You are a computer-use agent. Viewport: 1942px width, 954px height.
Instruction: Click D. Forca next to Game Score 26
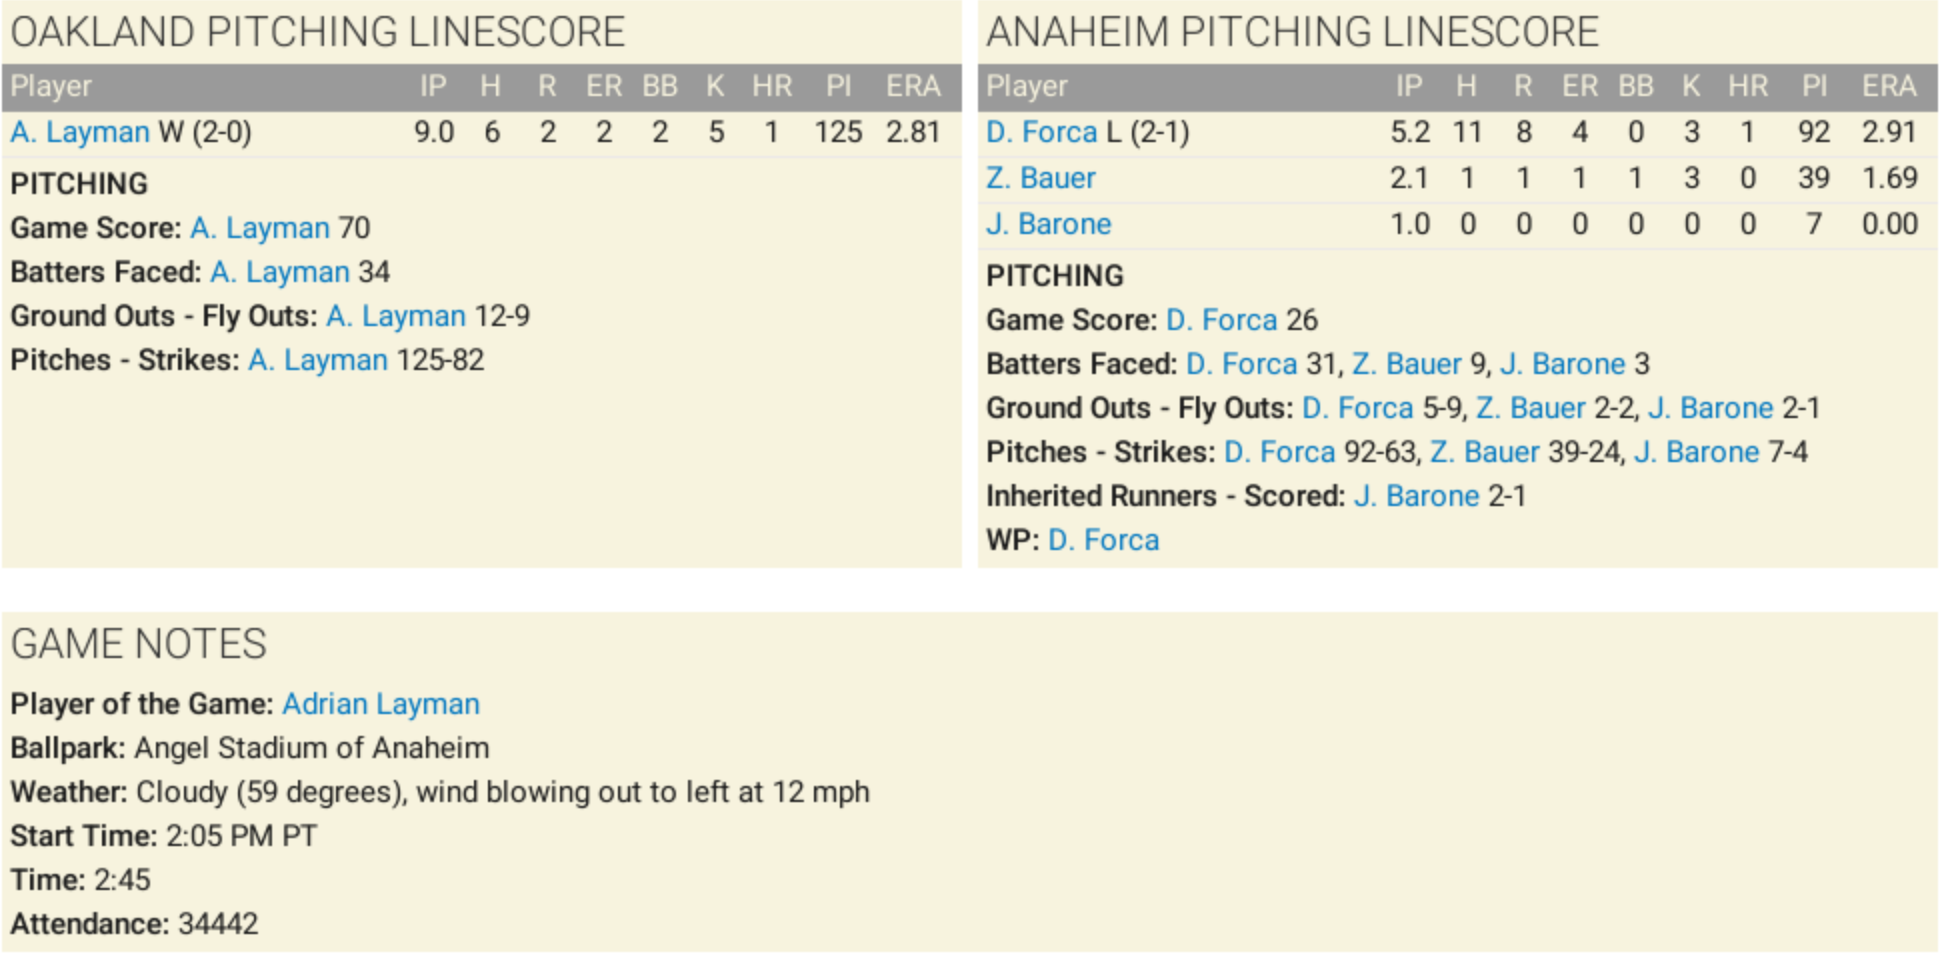pos(1222,320)
